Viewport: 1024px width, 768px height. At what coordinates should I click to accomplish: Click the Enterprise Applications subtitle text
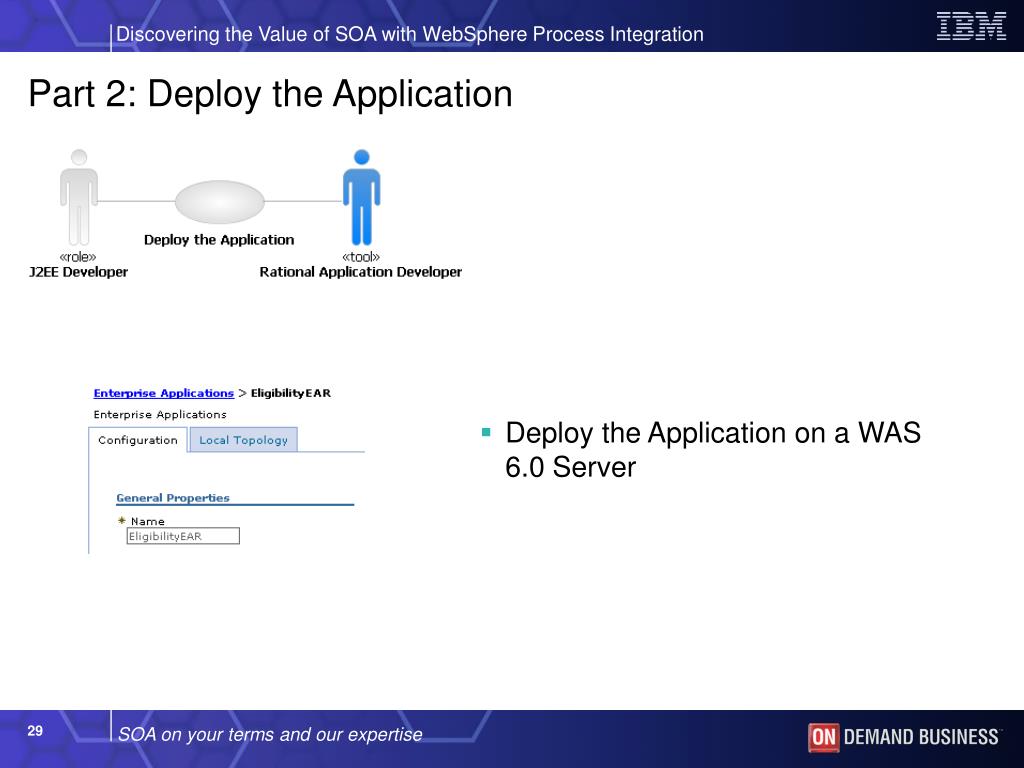(160, 415)
